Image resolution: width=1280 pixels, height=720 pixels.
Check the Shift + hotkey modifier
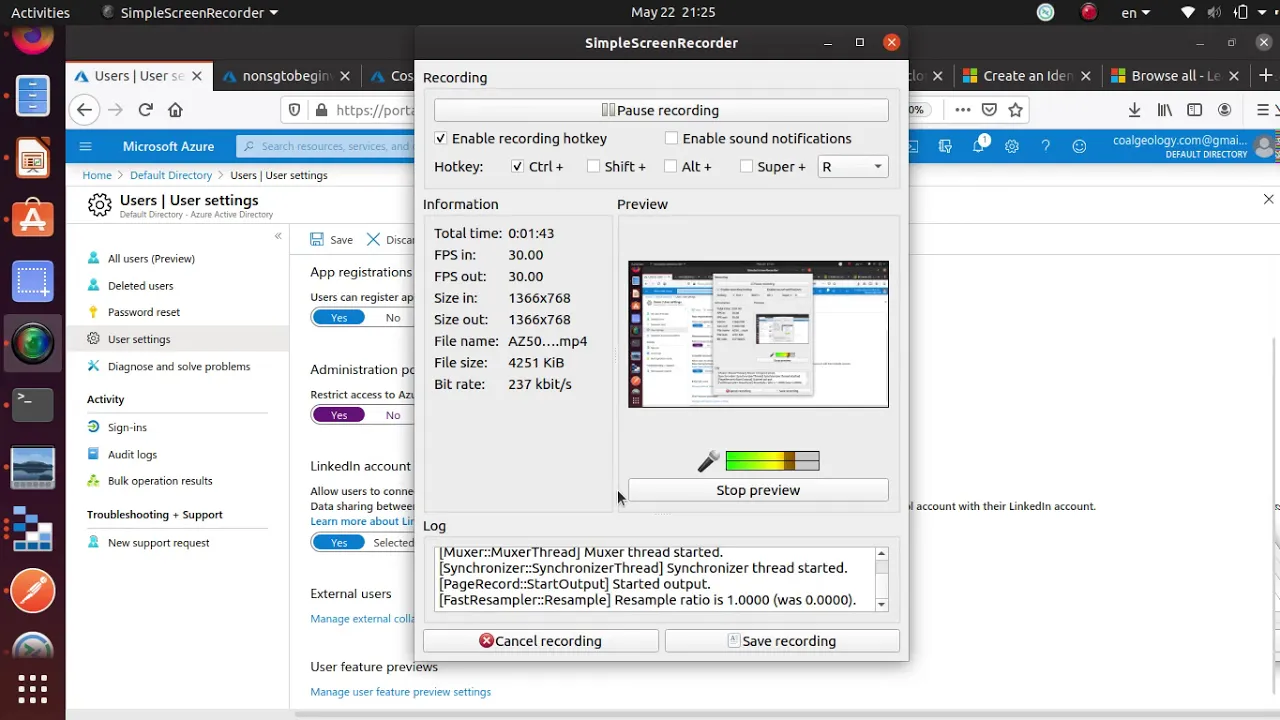594,166
